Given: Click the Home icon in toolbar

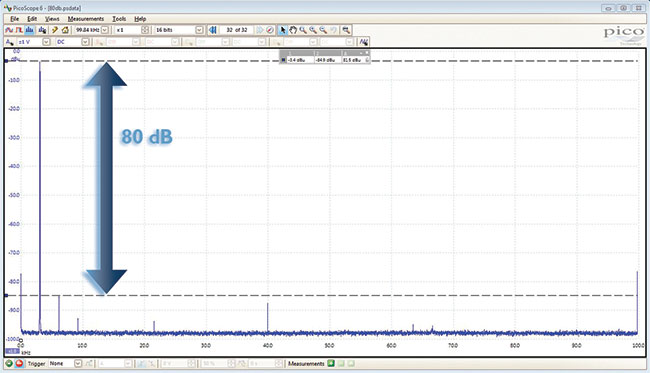Looking at the screenshot, I should point(65,30).
